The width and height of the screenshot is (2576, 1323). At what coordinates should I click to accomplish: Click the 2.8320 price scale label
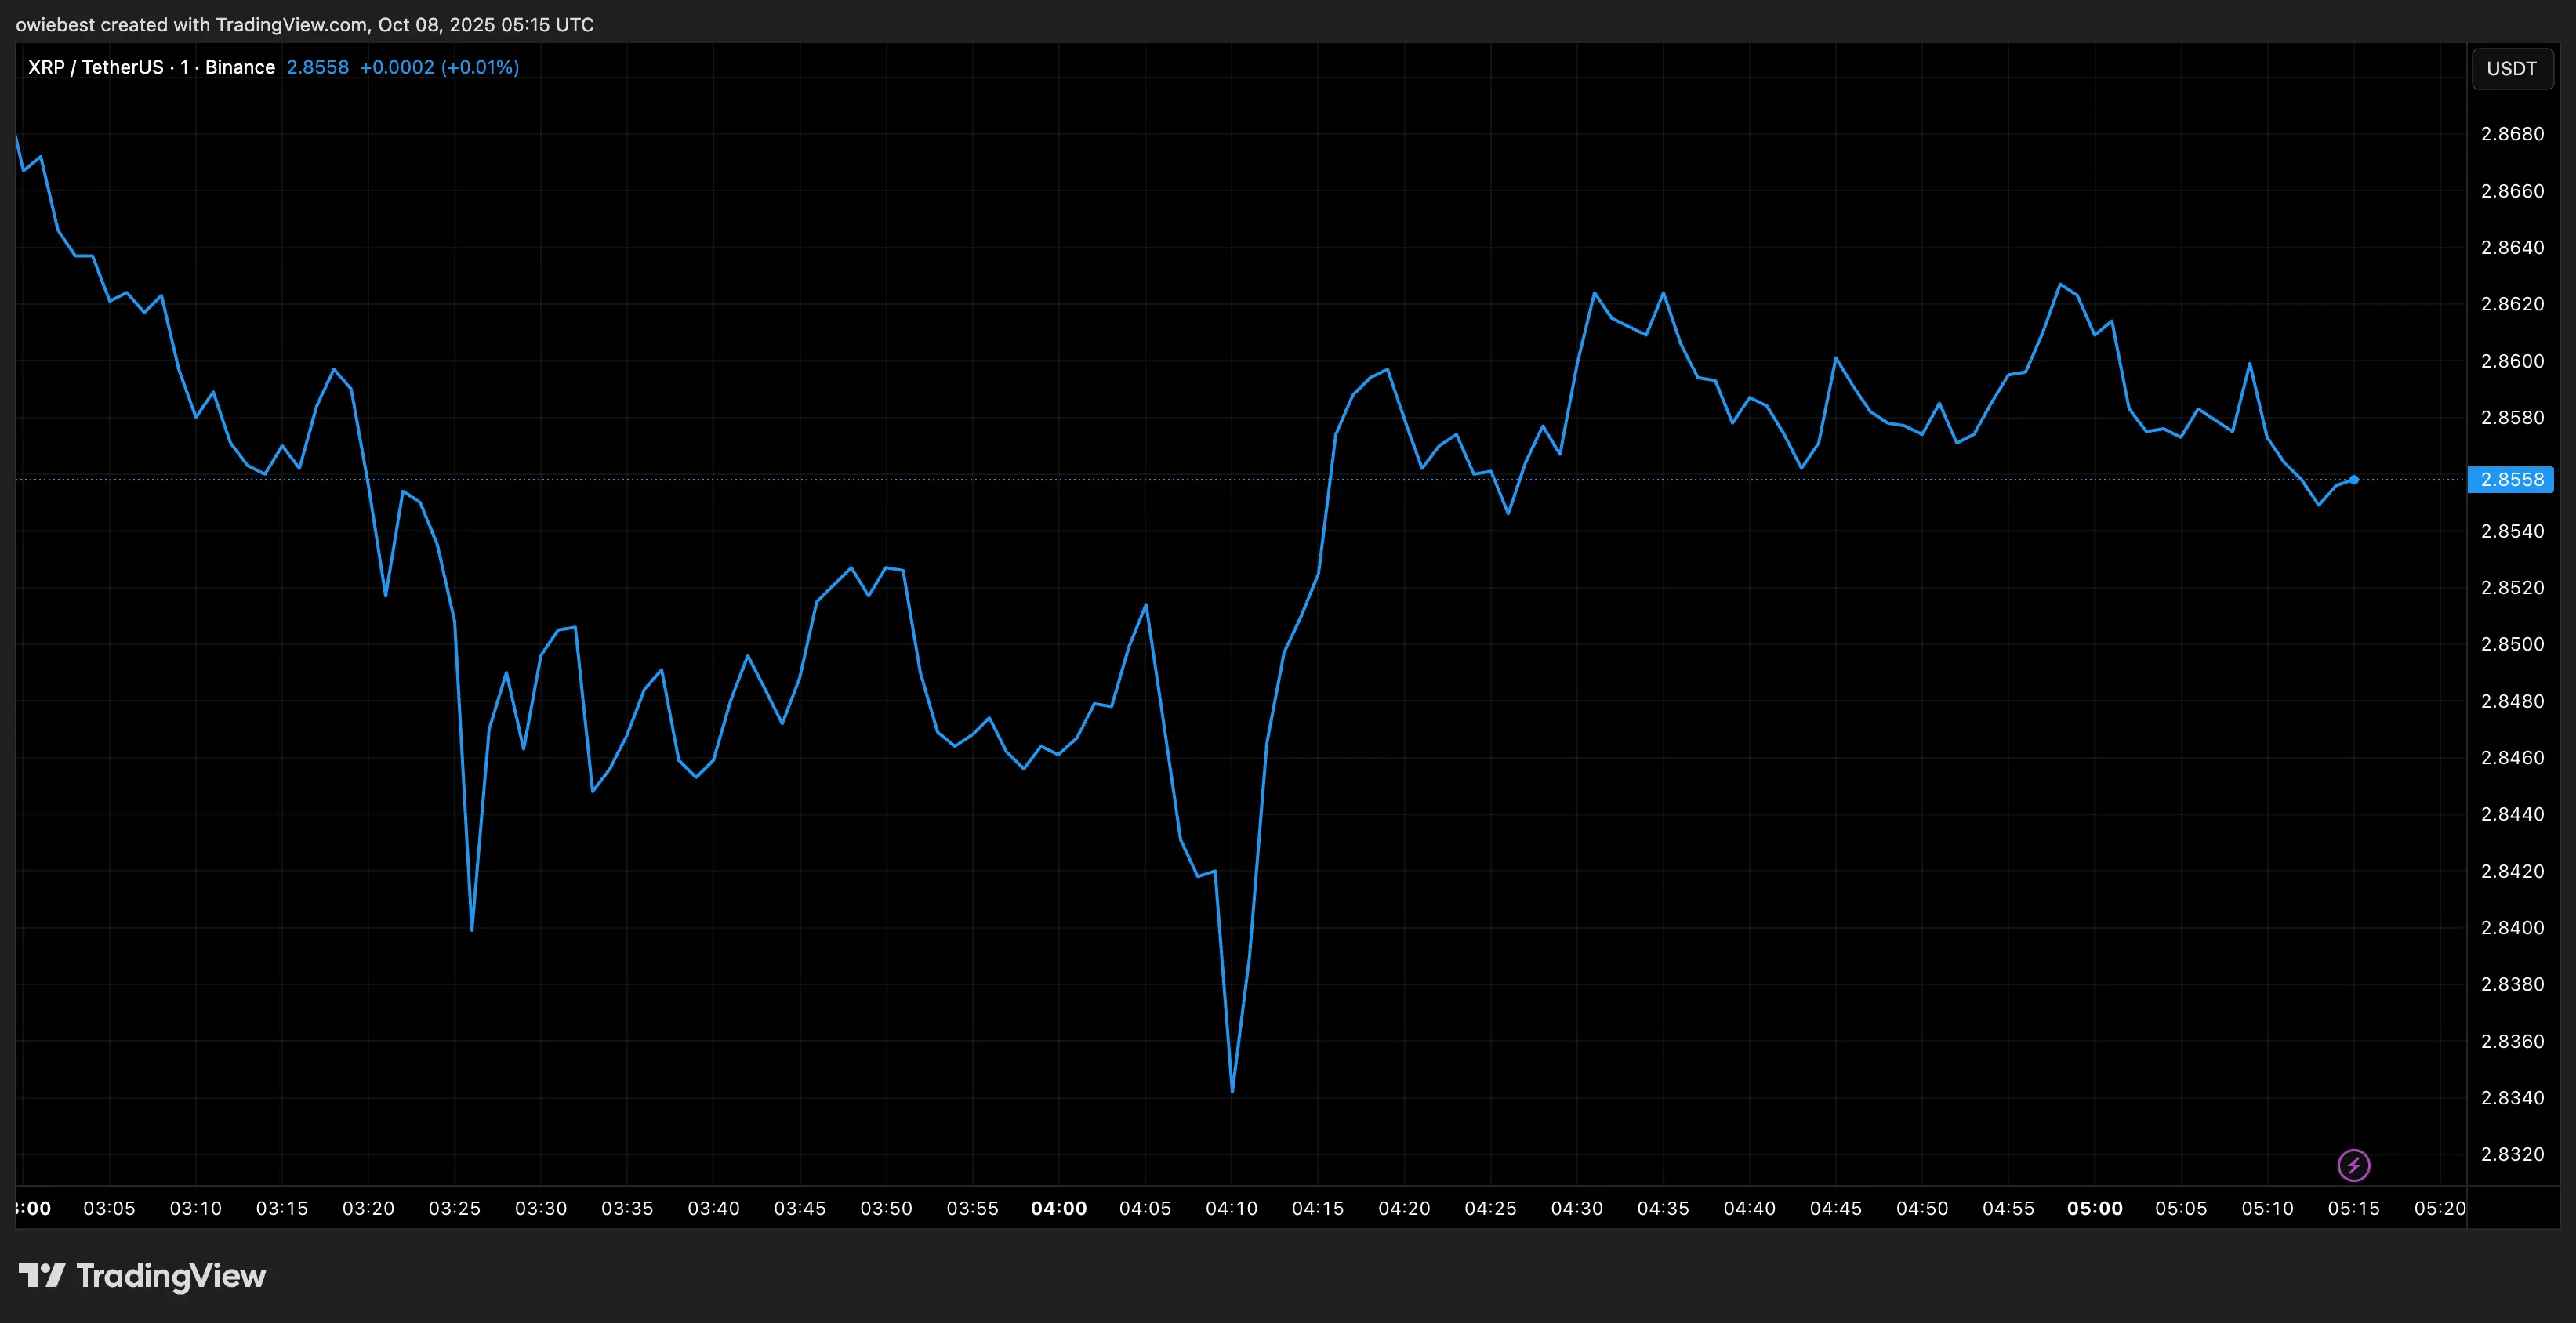click(x=2512, y=1154)
